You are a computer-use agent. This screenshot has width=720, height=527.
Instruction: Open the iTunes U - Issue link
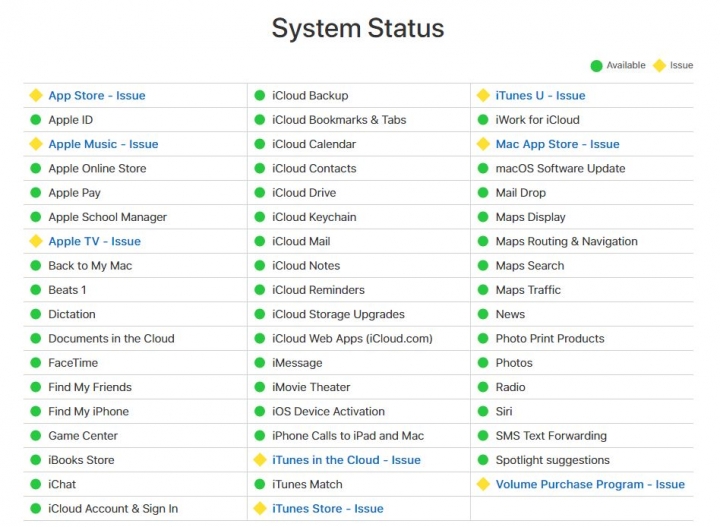540,95
